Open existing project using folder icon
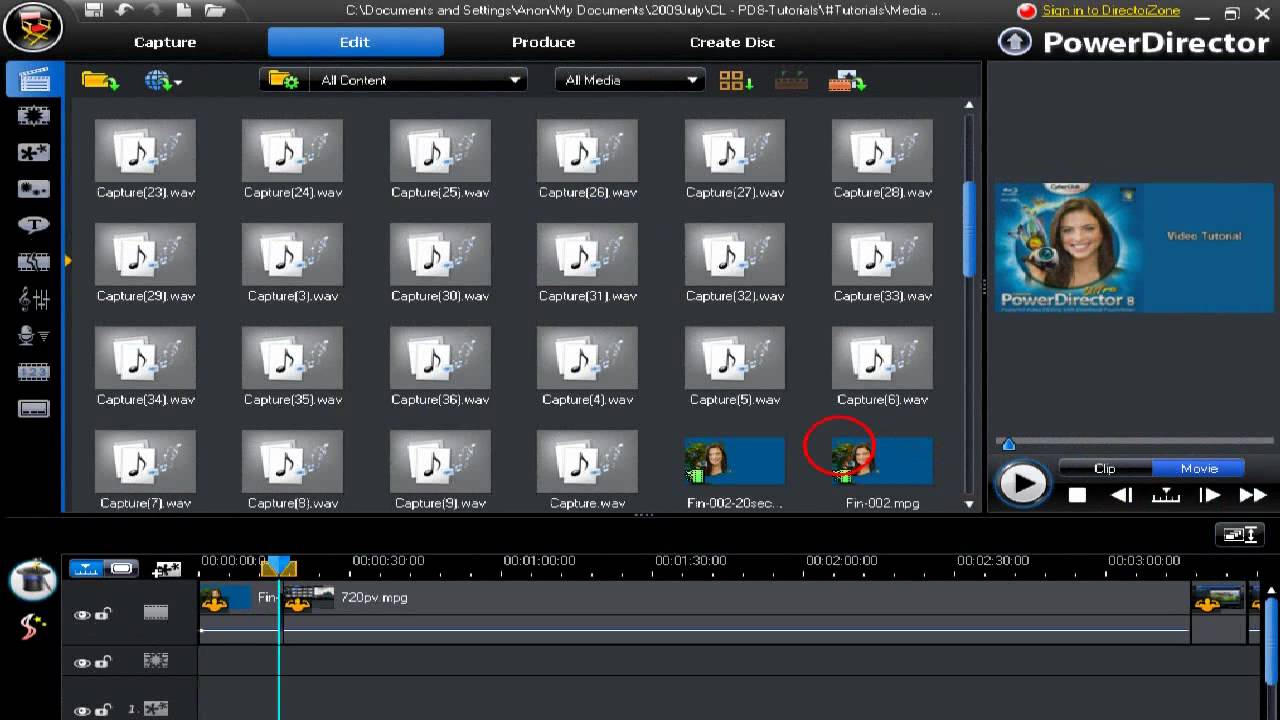 coord(215,11)
